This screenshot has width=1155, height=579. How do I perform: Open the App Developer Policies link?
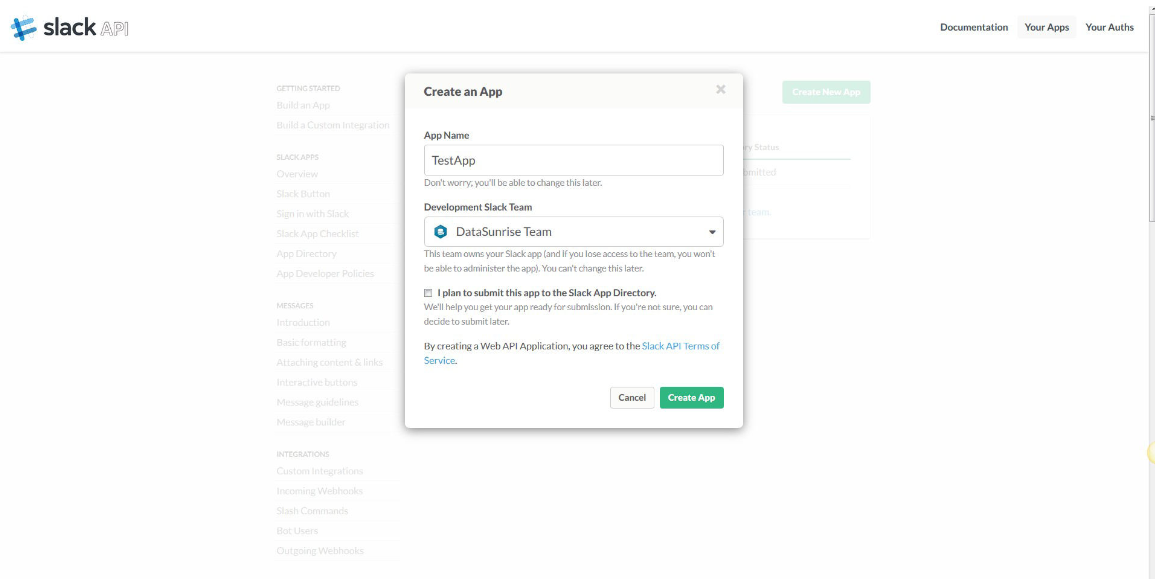[325, 273]
